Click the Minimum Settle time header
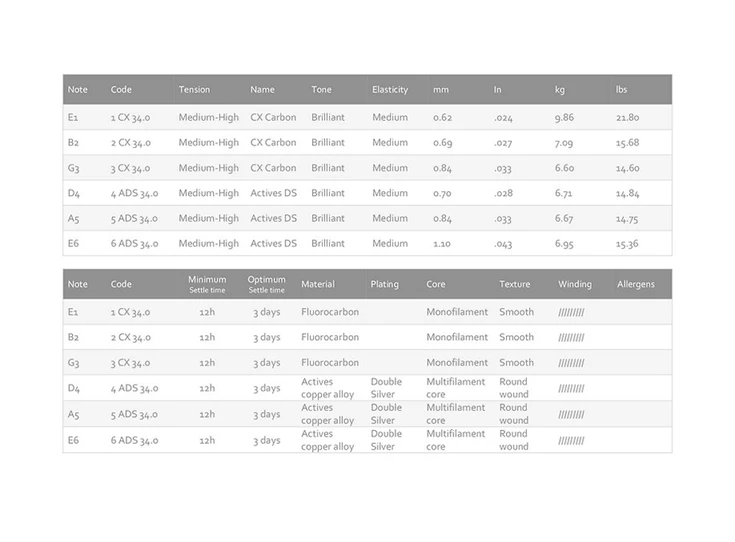 (207, 284)
